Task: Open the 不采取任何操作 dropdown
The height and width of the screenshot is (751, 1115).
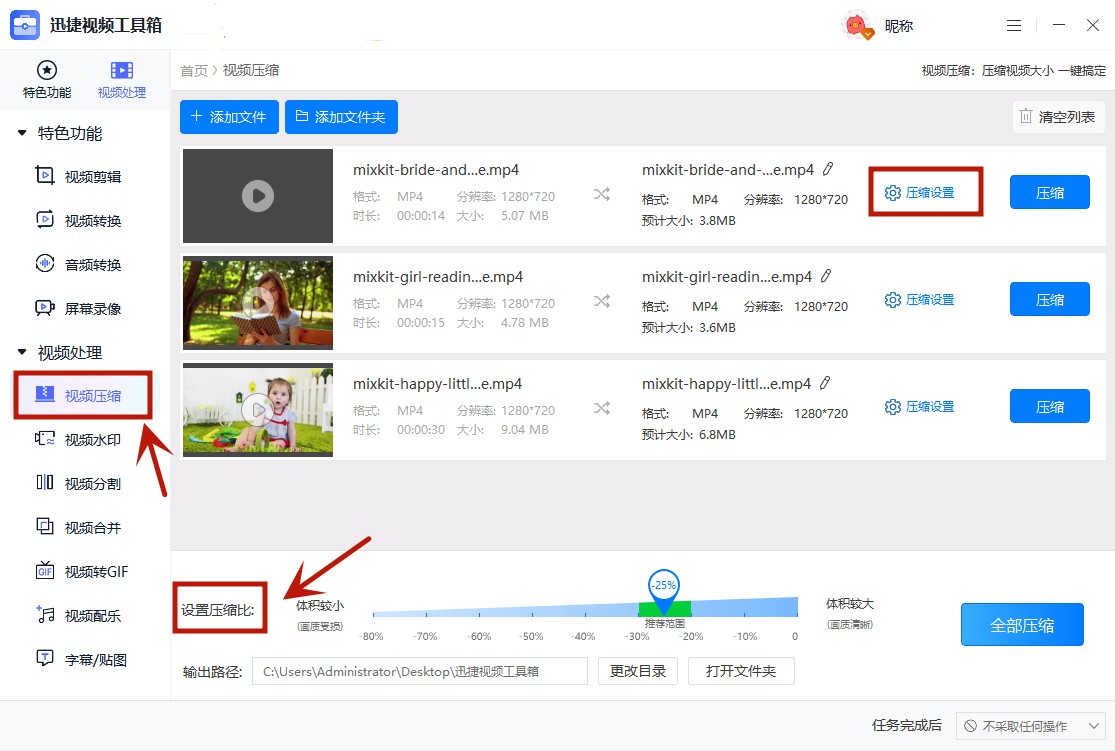Action: 1031,726
